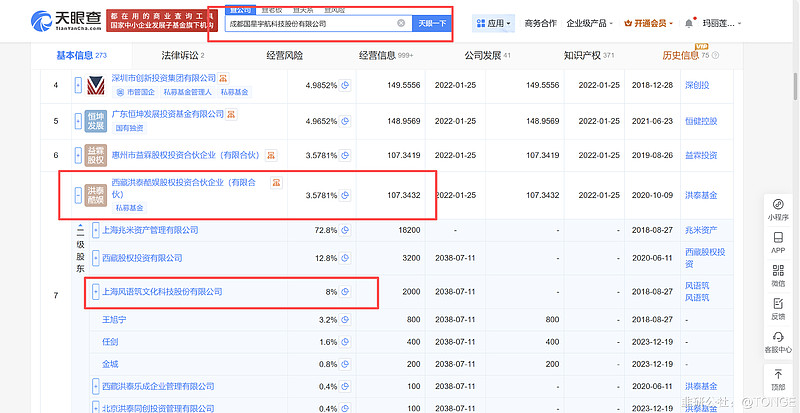
Task: Switch to 法律诉讼 tab
Action: click(183, 55)
